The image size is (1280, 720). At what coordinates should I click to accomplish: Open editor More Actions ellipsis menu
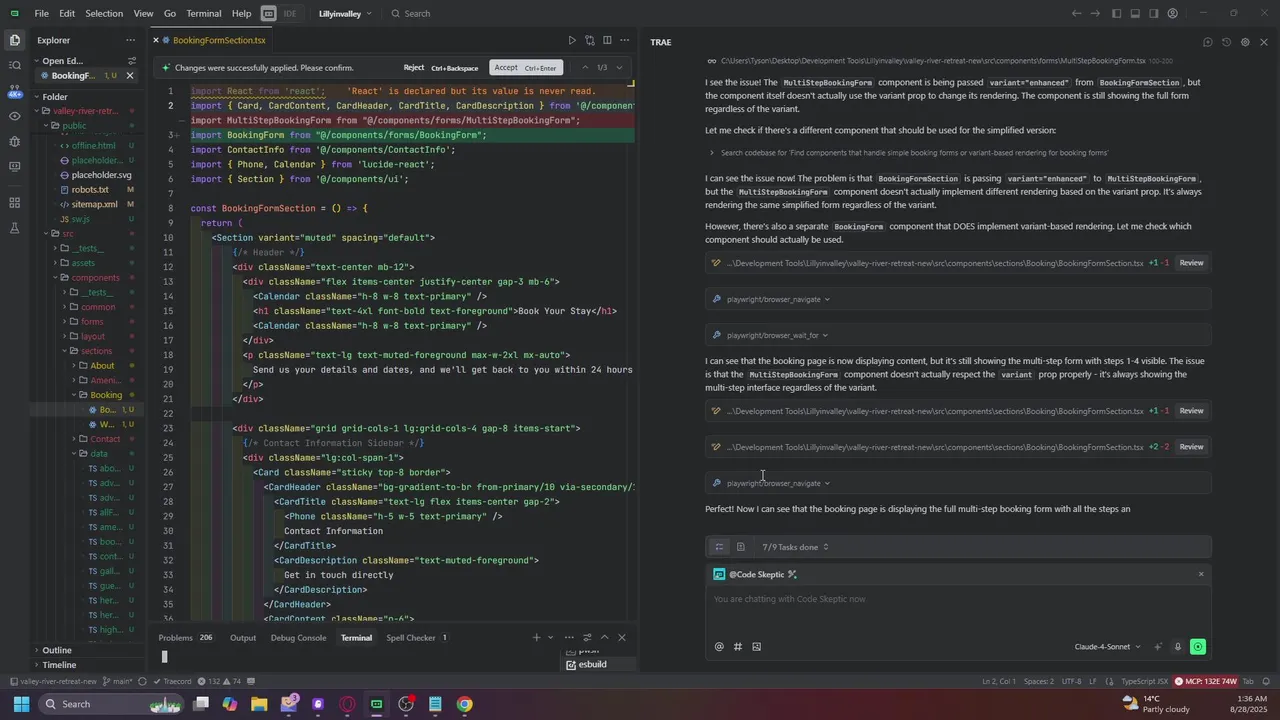pyautogui.click(x=625, y=40)
